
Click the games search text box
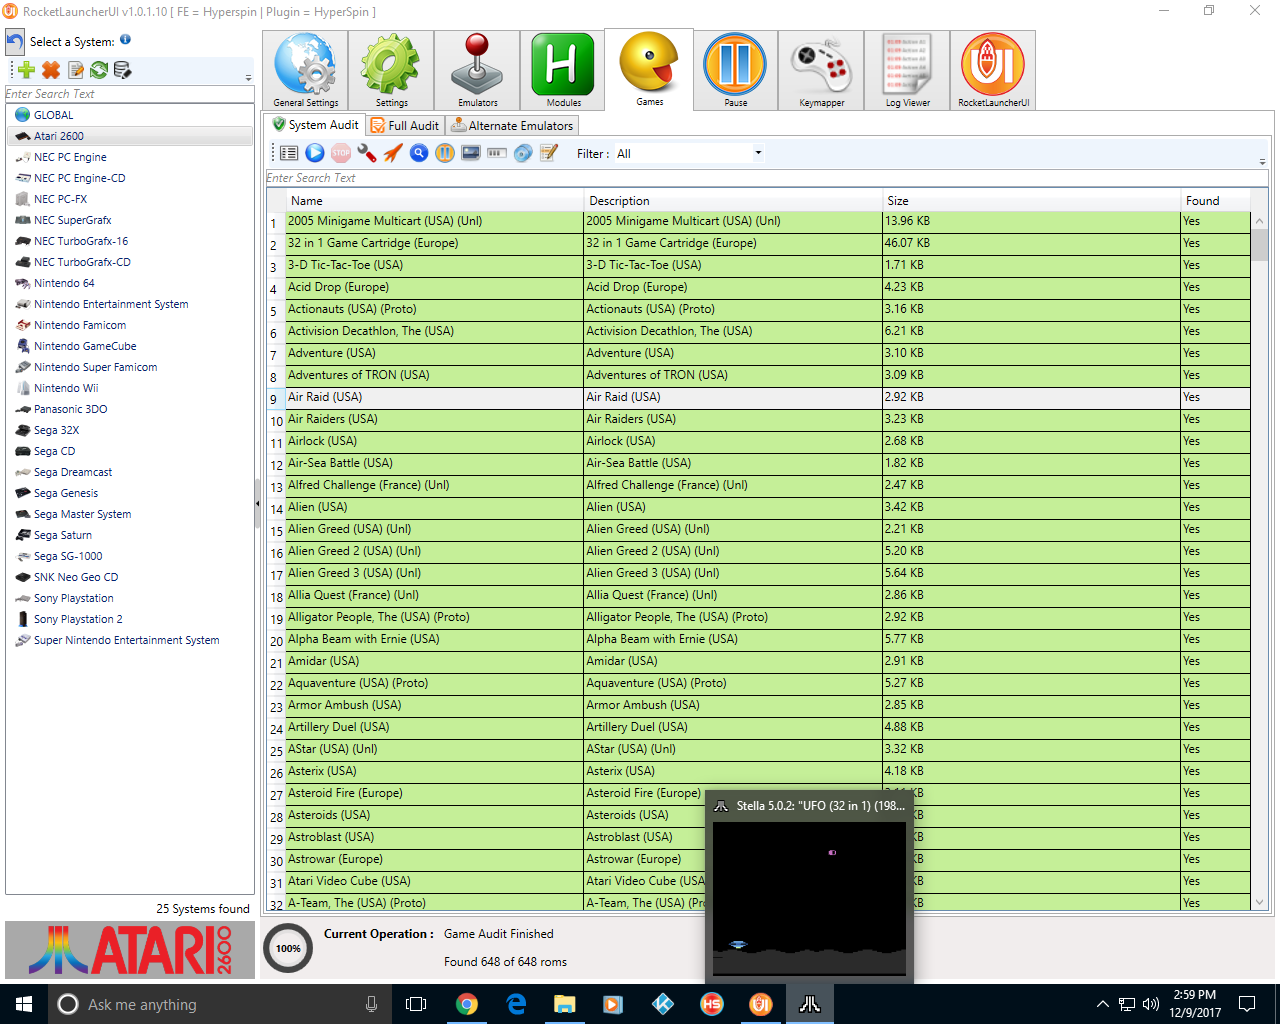click(x=767, y=178)
